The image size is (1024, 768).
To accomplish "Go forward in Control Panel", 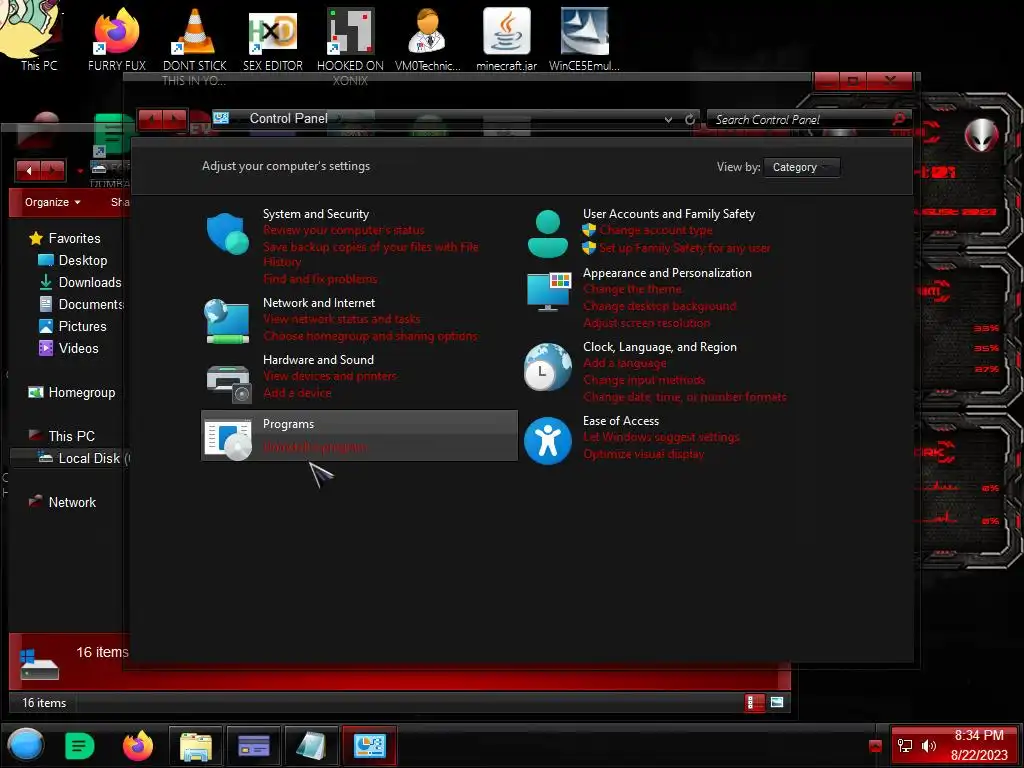I will point(175,120).
